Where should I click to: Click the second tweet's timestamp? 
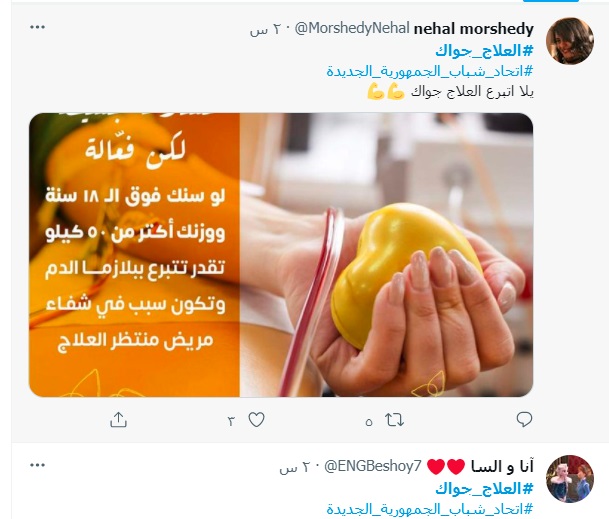click(x=294, y=467)
